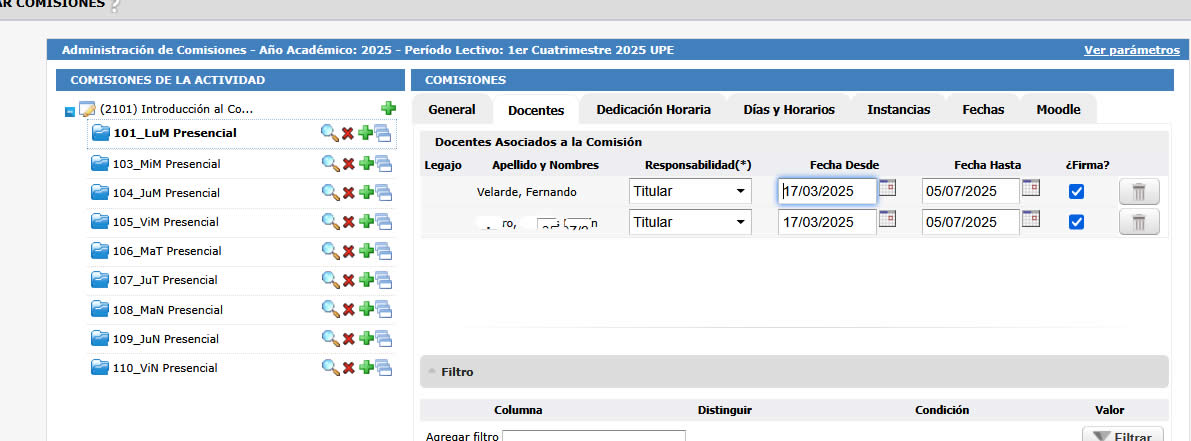
Task: Click green plus icon beside 107_JuT Presencial
Action: tap(365, 280)
